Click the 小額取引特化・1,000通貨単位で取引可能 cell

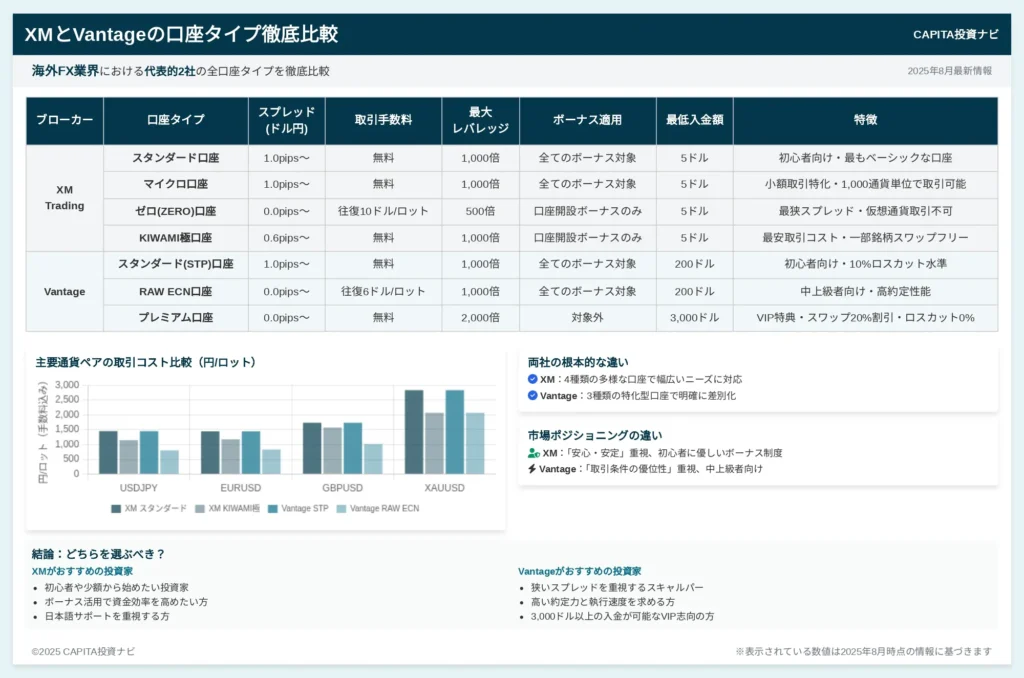pos(865,184)
